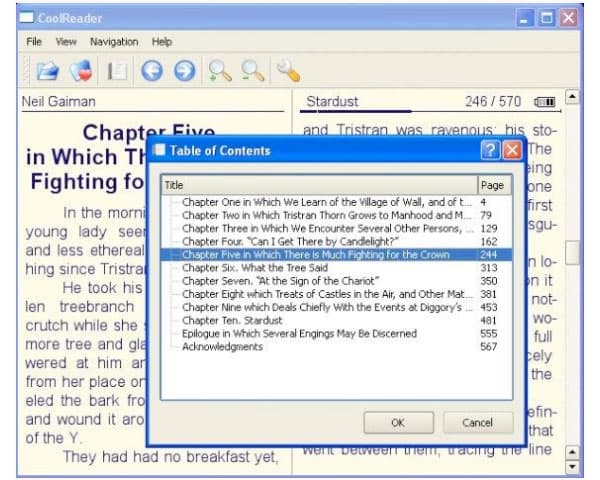Open the table of contents toolbar icon

[x=116, y=71]
